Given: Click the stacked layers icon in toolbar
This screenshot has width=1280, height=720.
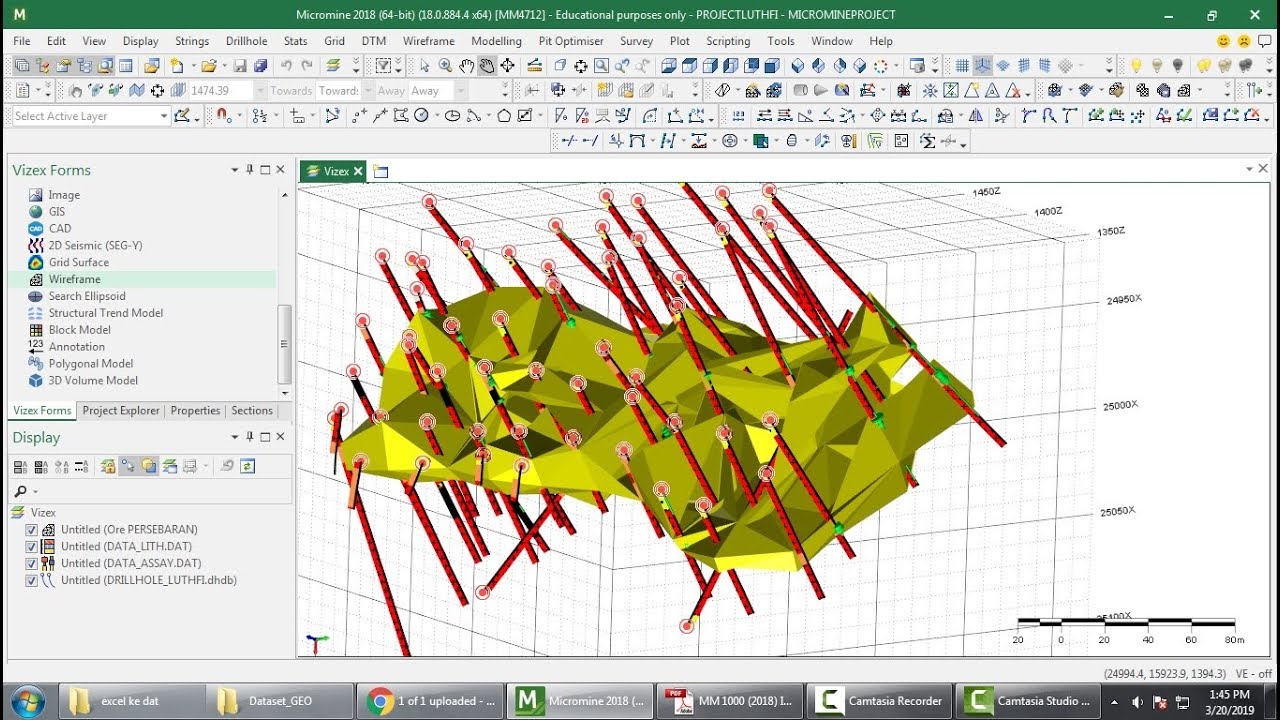Looking at the screenshot, I should 332,65.
